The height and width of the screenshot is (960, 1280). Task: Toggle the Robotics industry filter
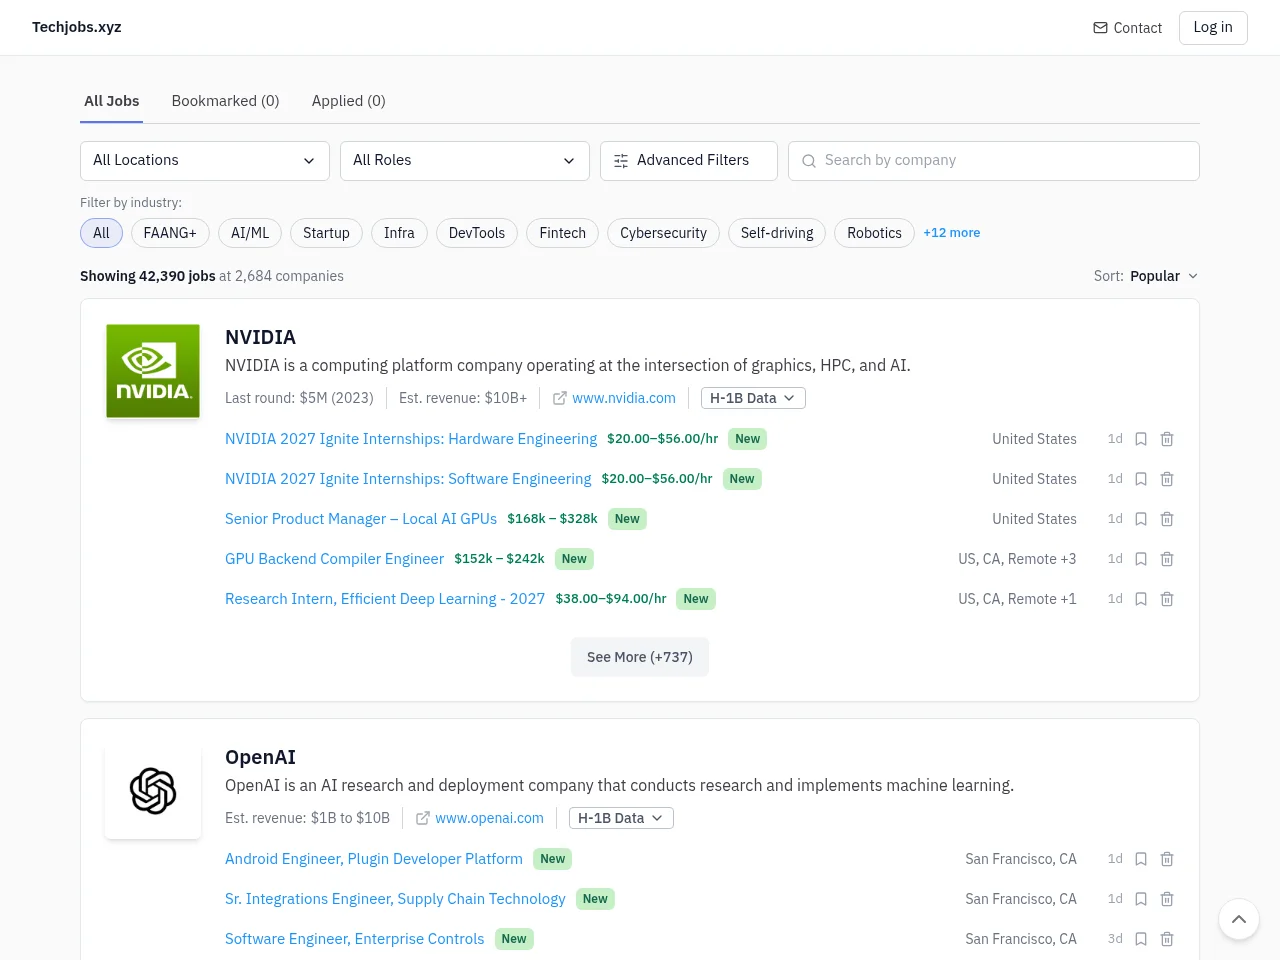[874, 233]
